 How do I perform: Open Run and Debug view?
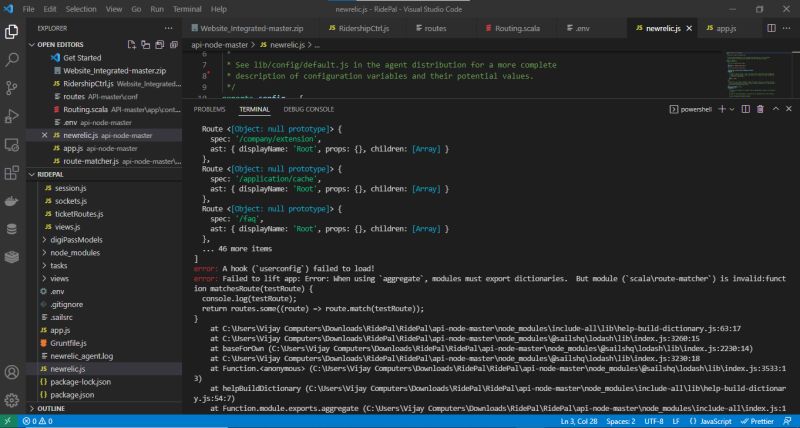click(x=11, y=116)
